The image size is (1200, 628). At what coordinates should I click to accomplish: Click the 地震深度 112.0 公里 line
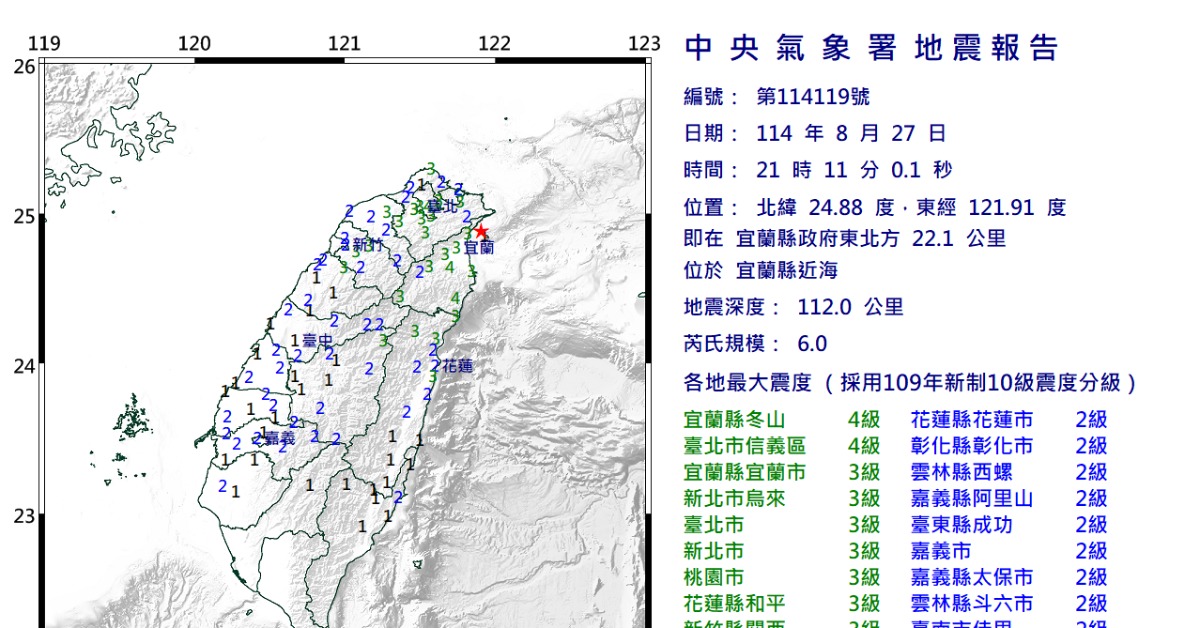click(793, 307)
